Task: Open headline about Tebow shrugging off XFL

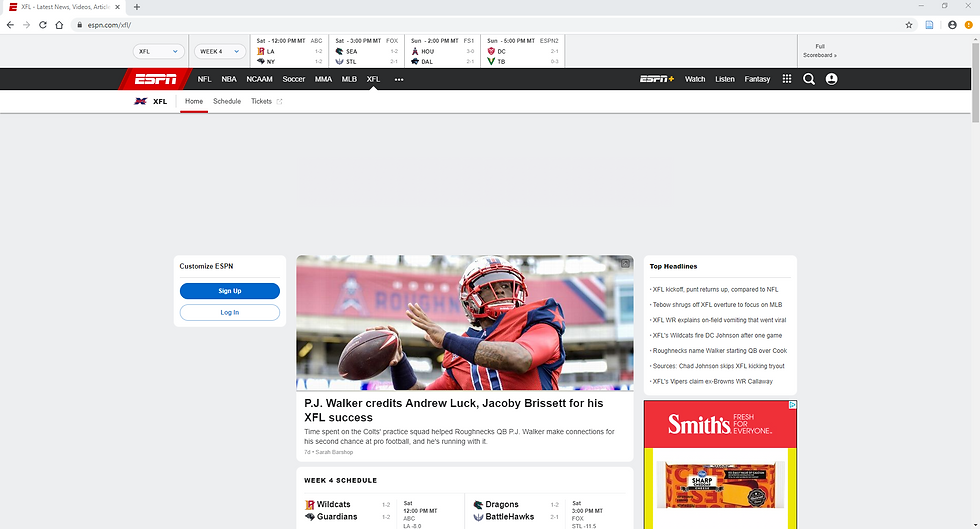Action: pos(716,305)
